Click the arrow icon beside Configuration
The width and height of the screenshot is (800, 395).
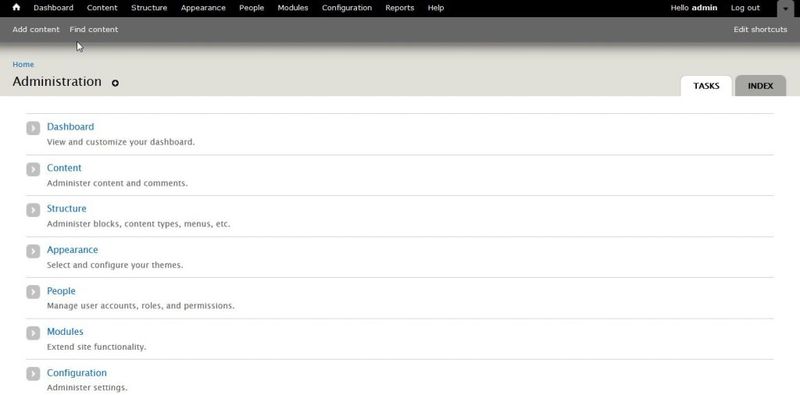33,374
